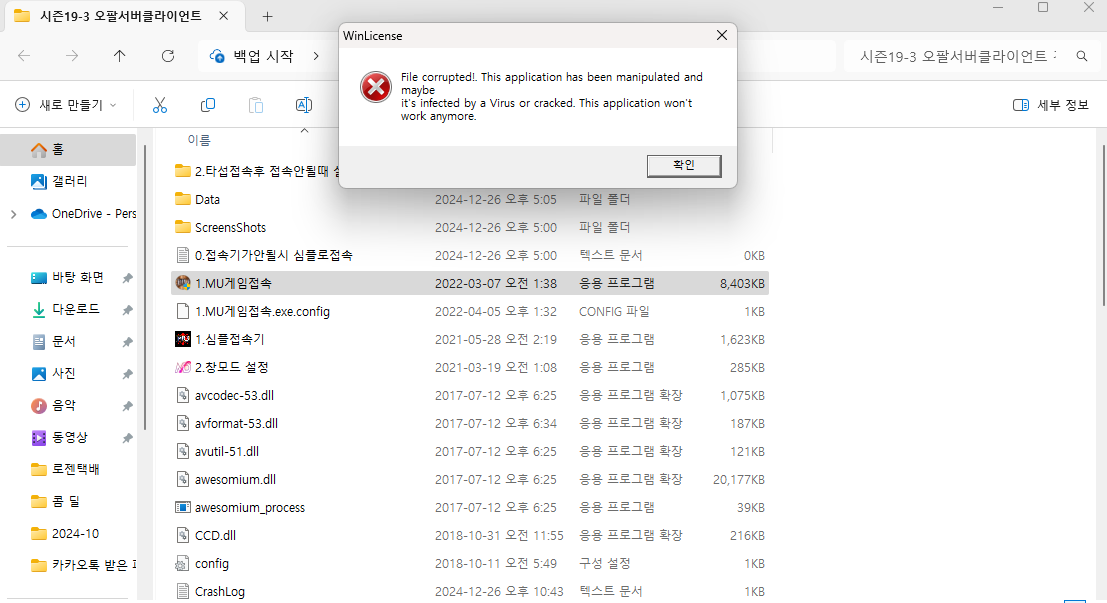Screen dimensions: 1107x603
Task: Select the Data folder
Action: (x=207, y=199)
